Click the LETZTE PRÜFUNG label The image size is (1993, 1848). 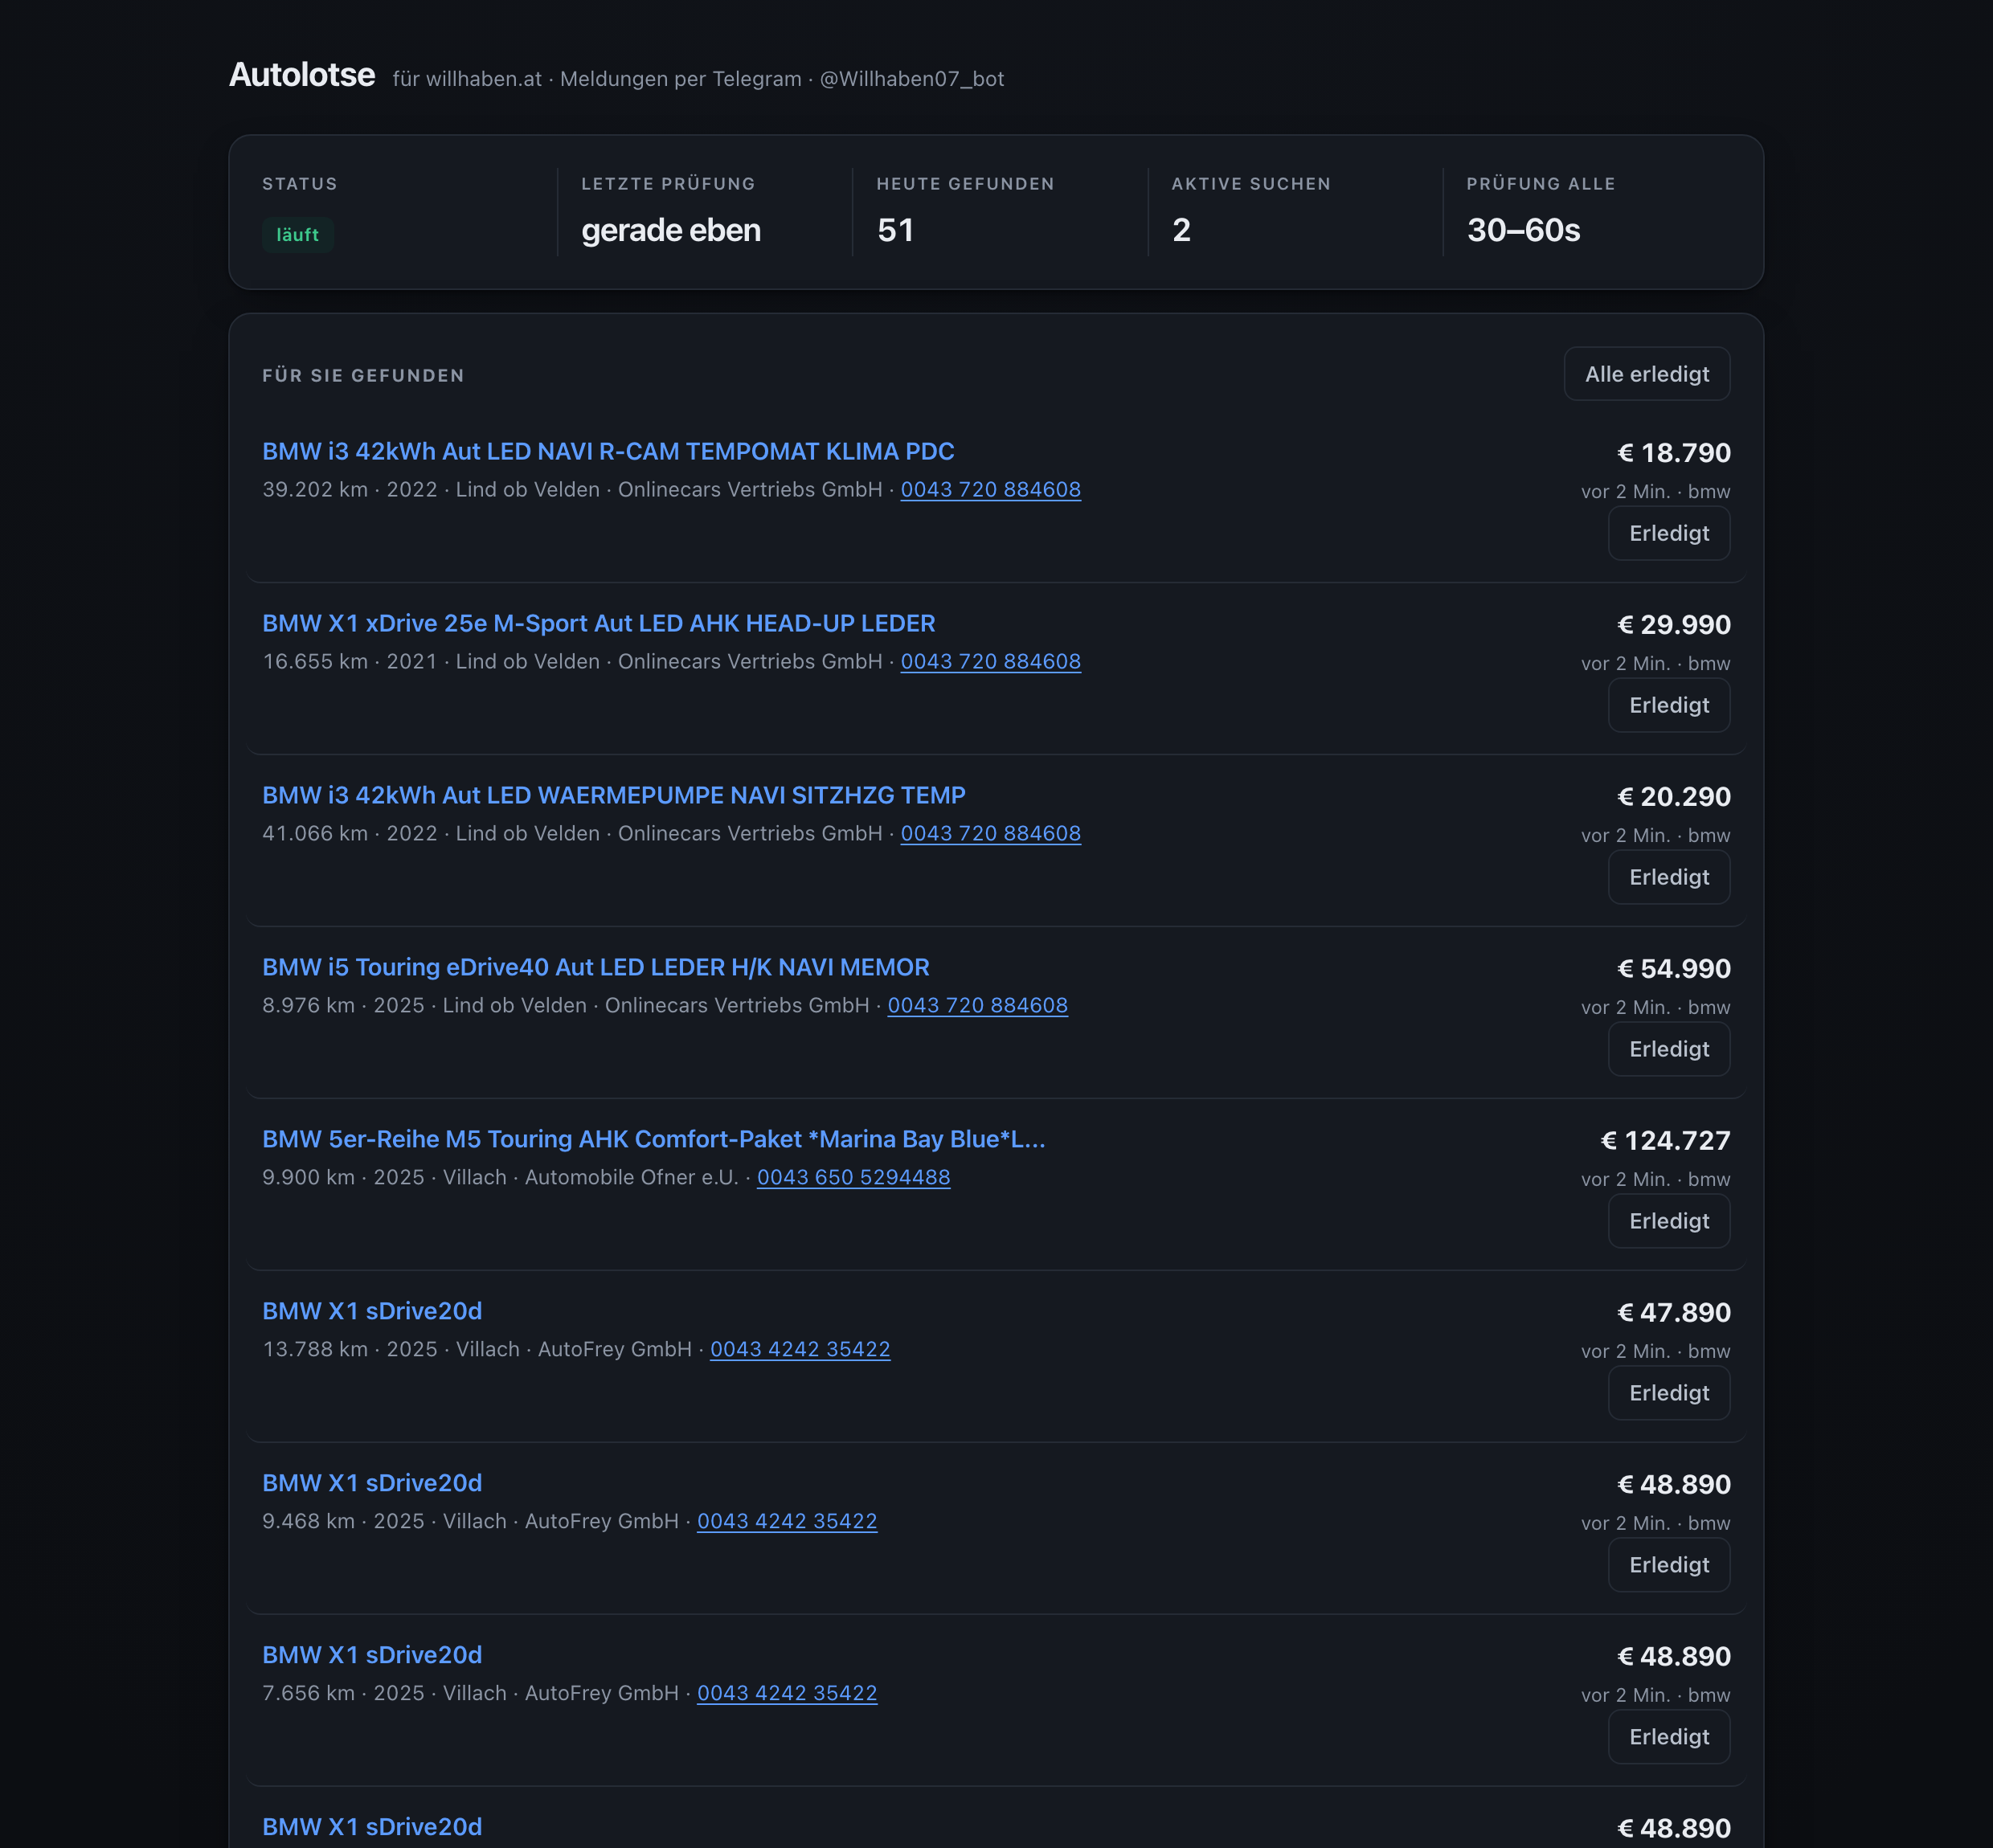click(x=668, y=184)
